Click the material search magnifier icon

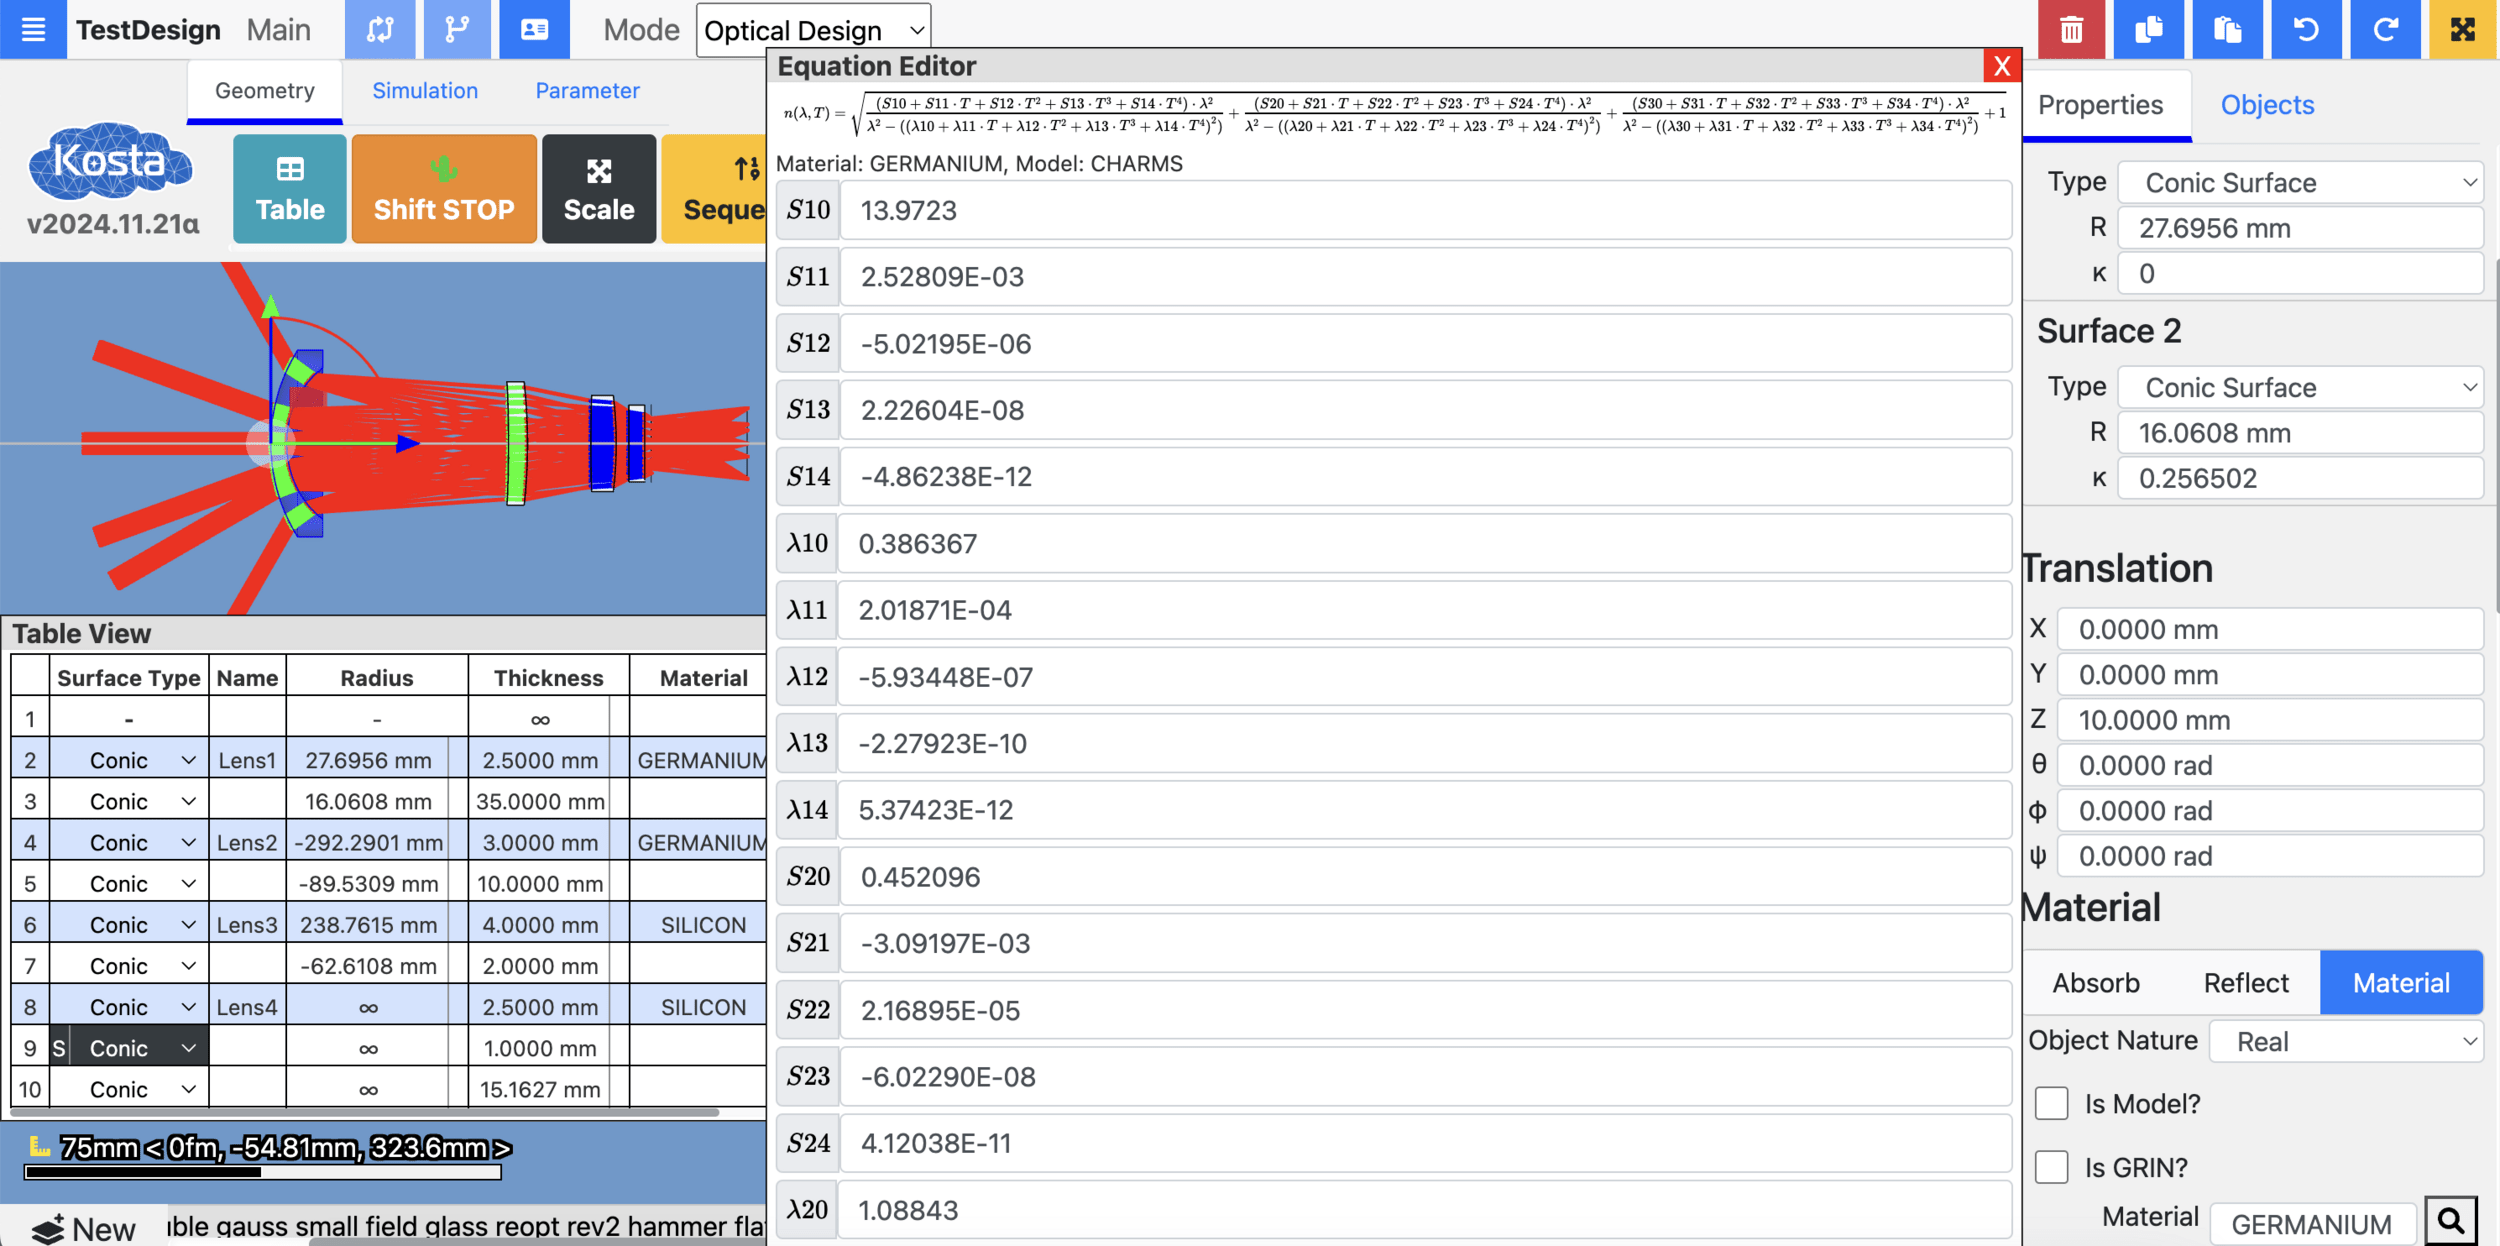click(2450, 1221)
